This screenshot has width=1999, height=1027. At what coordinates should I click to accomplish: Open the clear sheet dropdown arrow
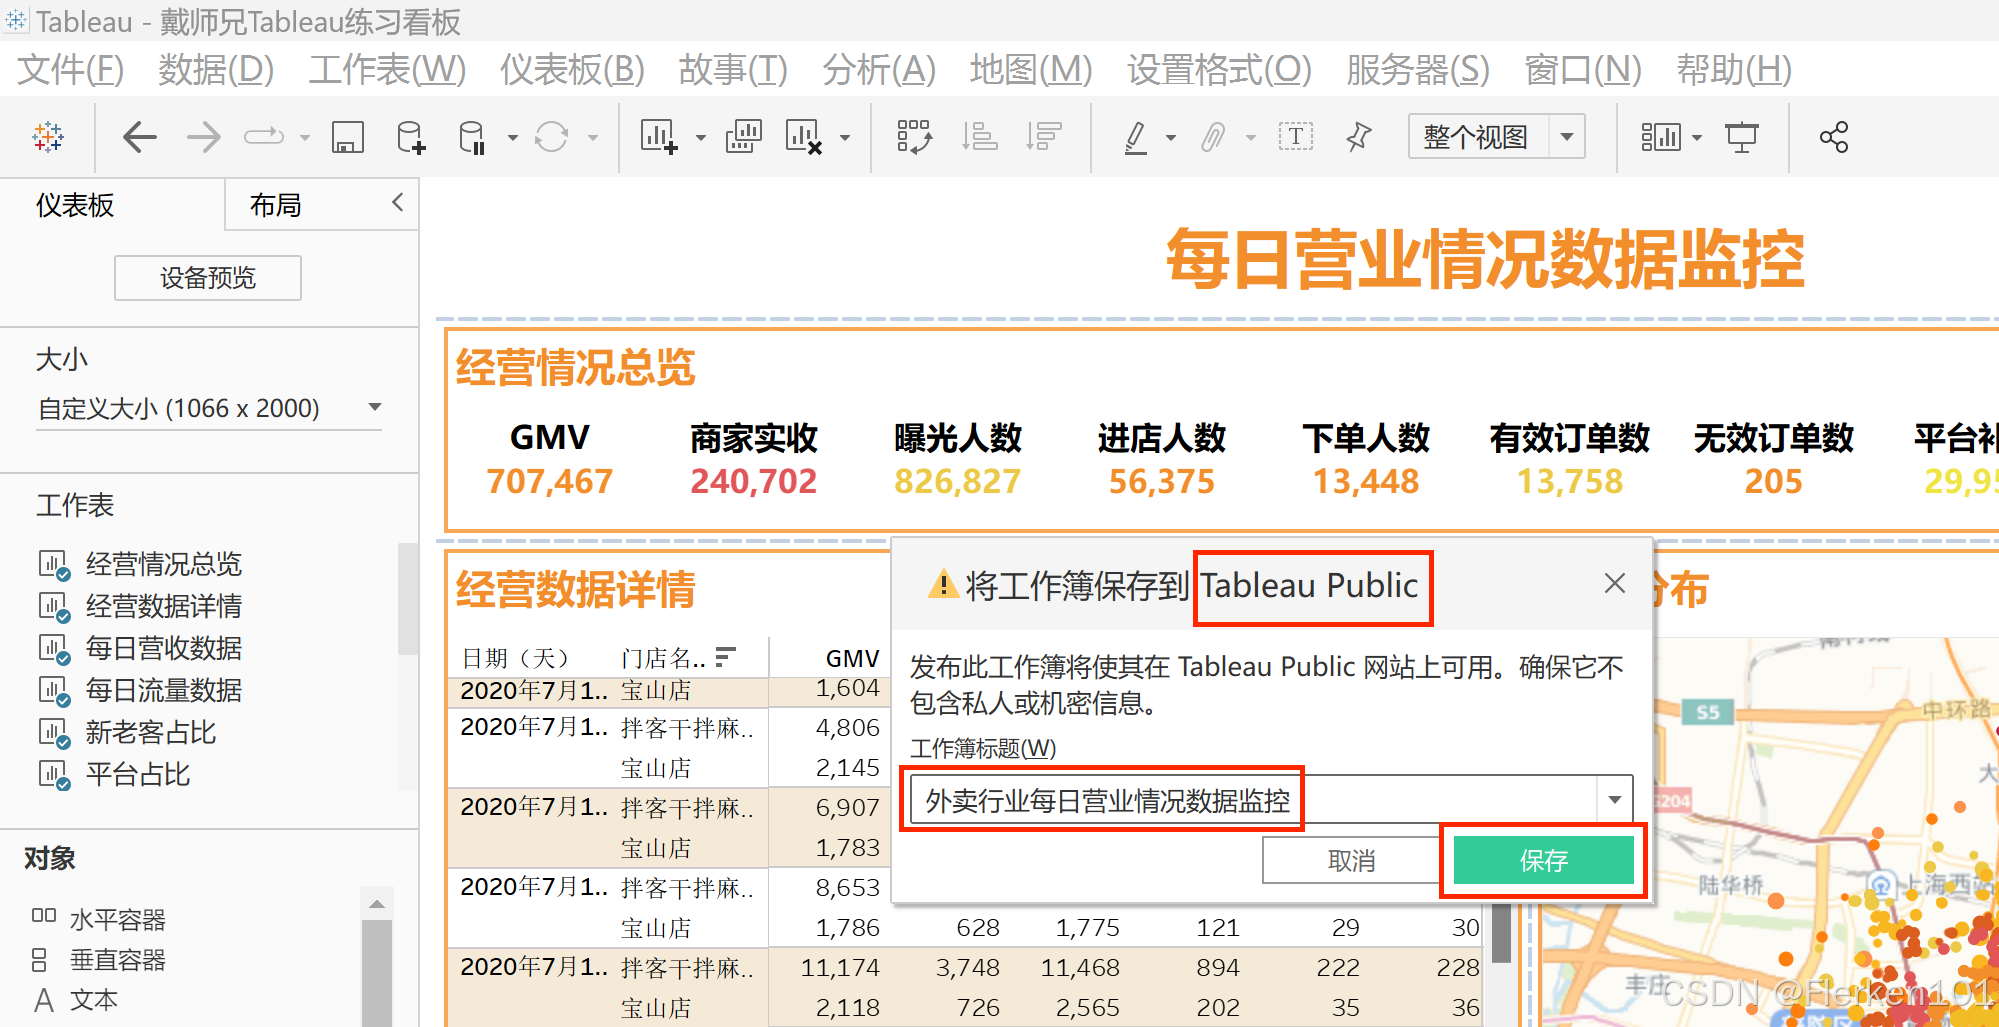(845, 138)
